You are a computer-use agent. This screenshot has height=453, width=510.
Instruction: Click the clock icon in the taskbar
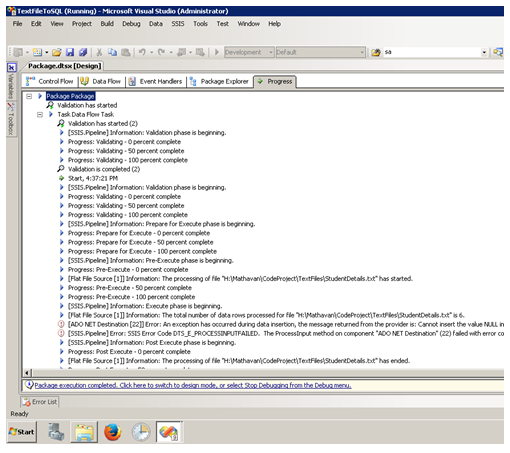pos(141,432)
